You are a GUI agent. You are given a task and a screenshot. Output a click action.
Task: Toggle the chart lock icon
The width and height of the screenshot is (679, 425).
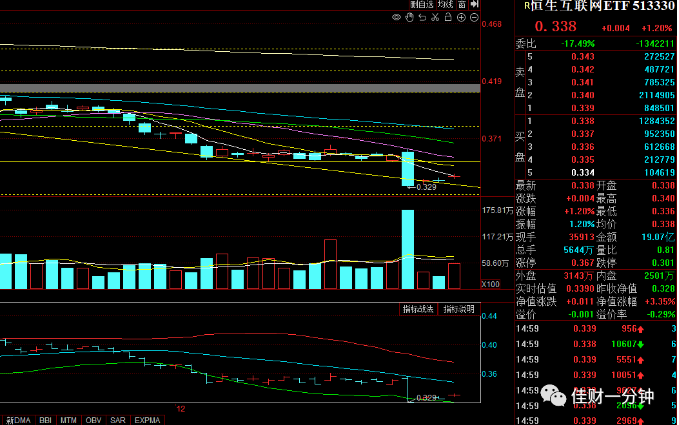tap(448, 17)
